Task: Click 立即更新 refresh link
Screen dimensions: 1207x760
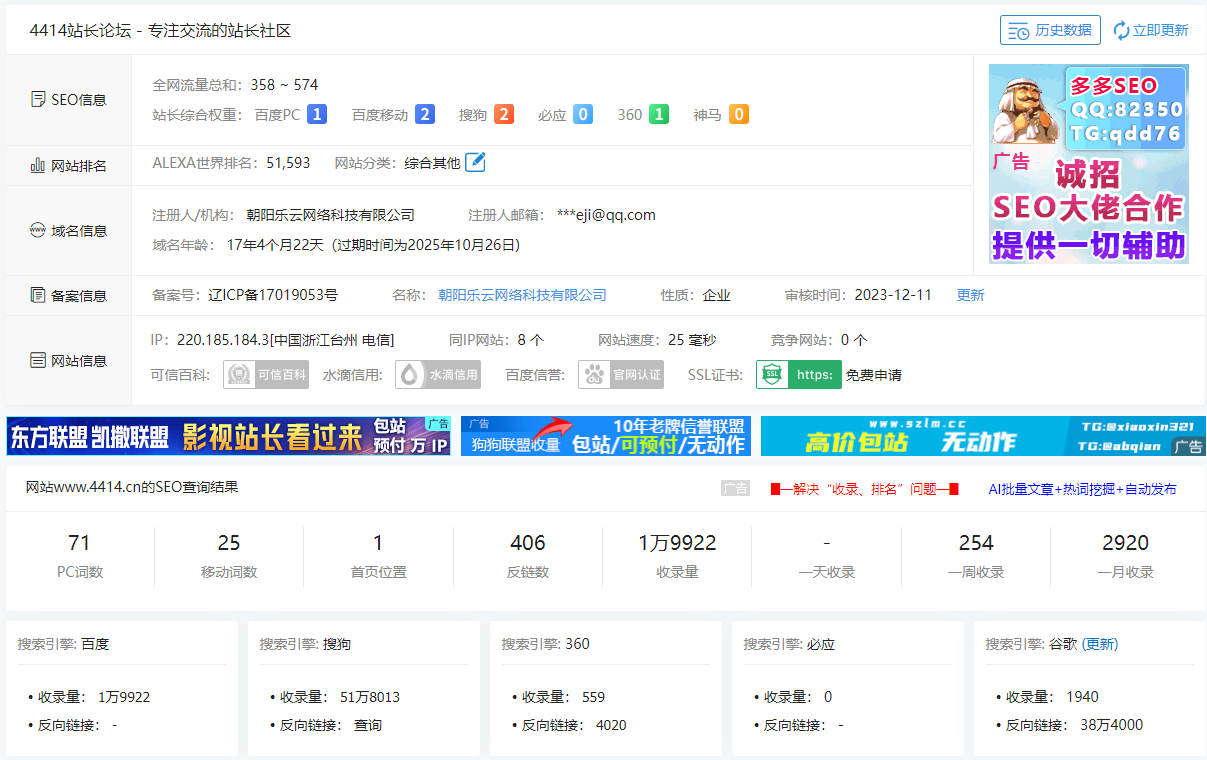Action: coord(1160,30)
